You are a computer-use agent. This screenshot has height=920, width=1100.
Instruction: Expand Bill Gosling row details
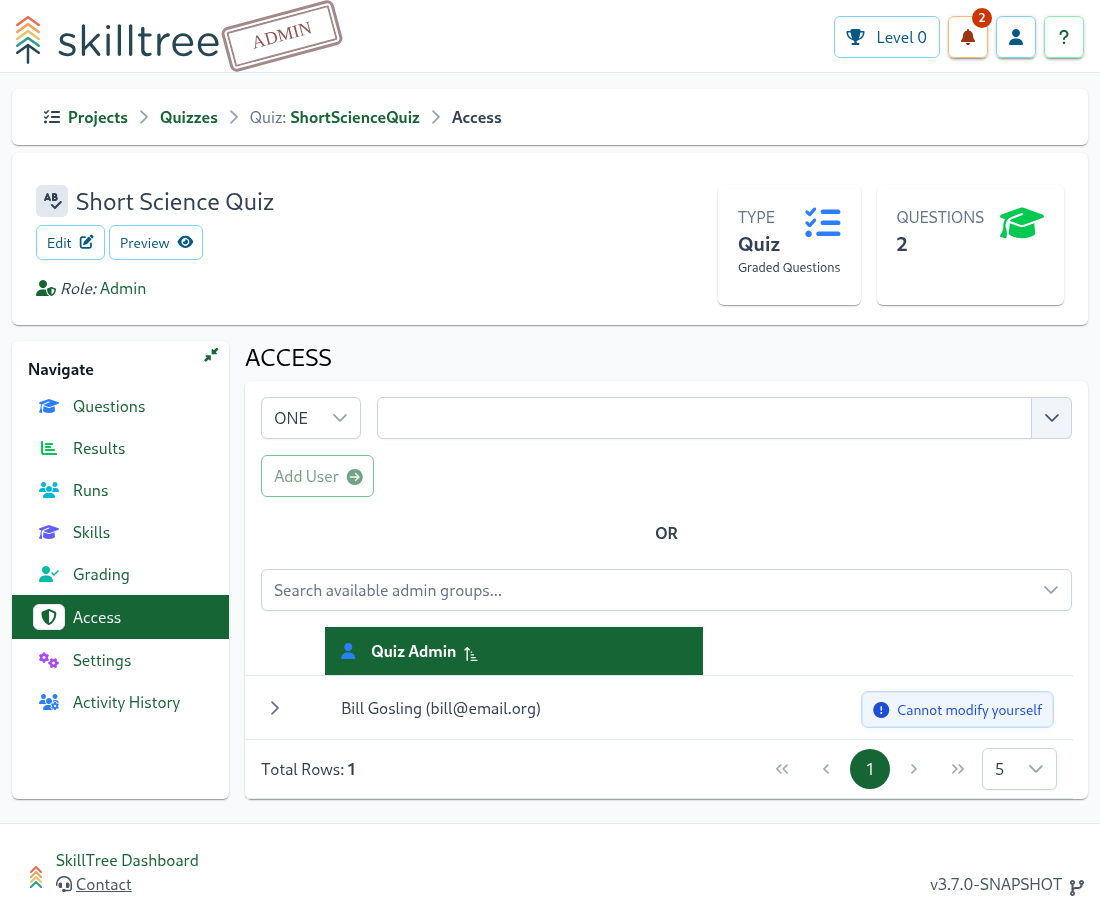(x=275, y=708)
